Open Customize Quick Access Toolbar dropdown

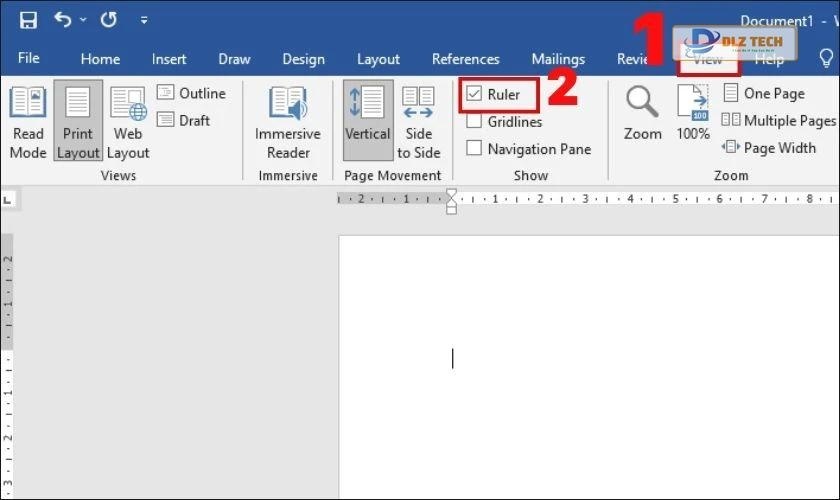pyautogui.click(x=144, y=20)
